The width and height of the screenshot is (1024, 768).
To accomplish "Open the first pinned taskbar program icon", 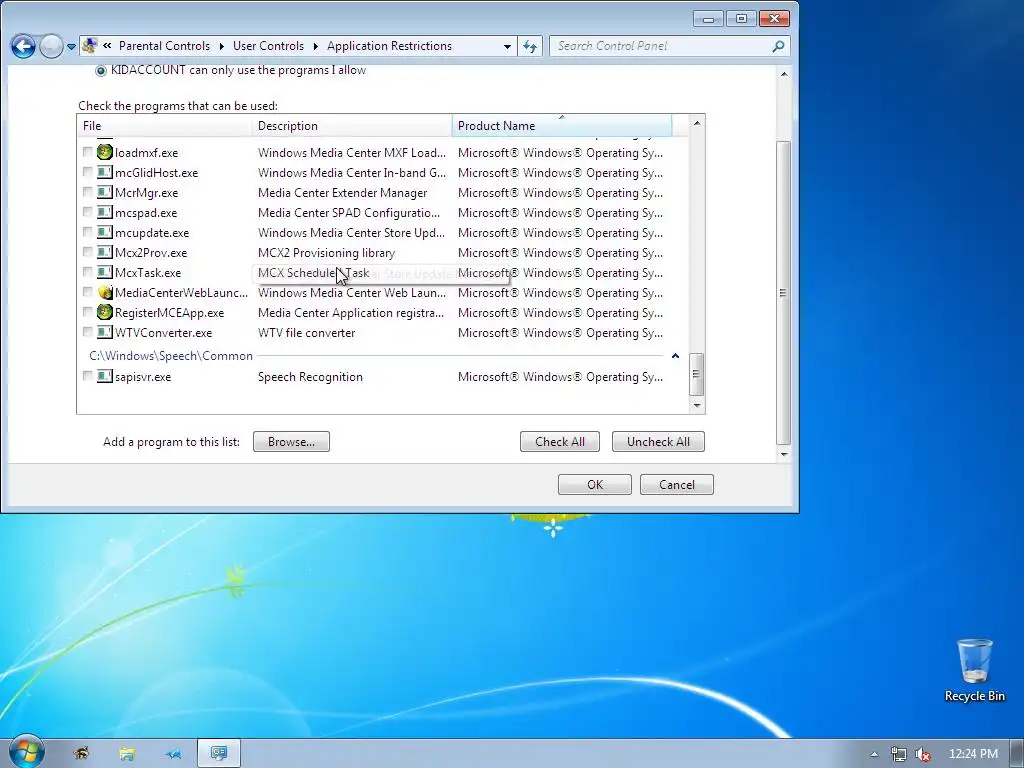I will point(81,754).
